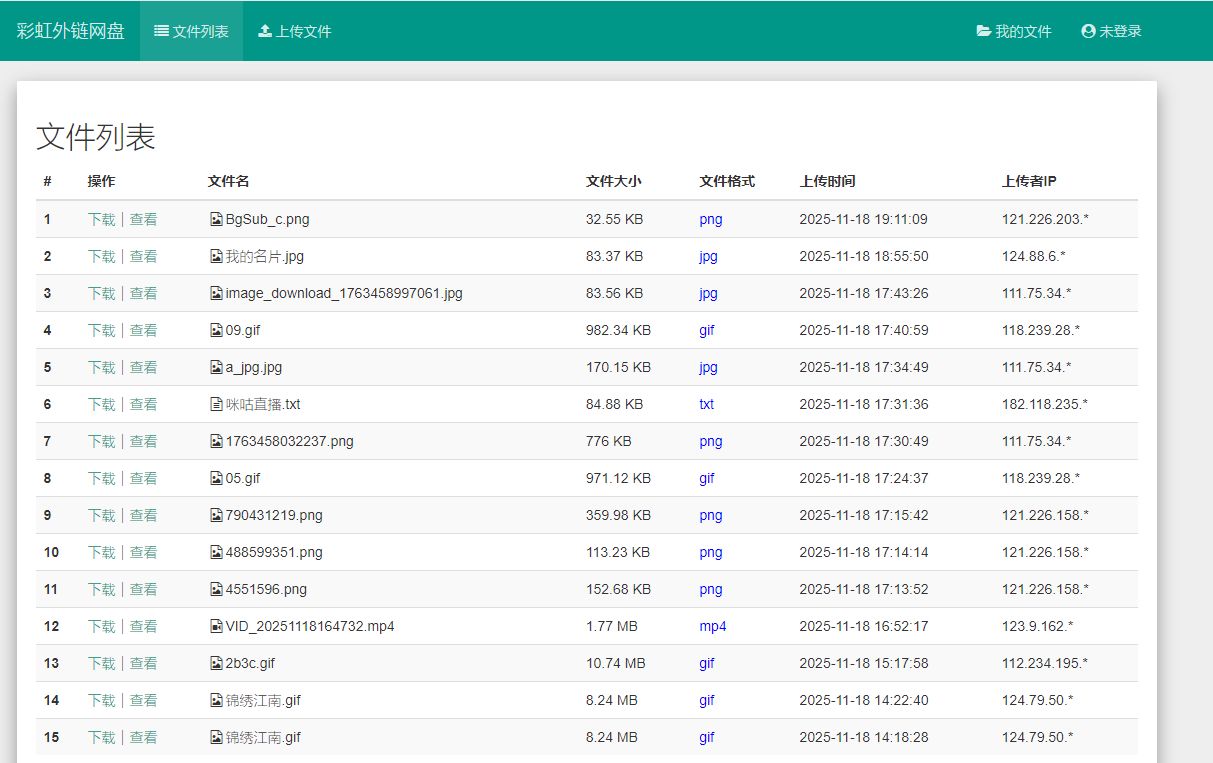The image size is (1213, 763).
Task: View image_download_1763458997061.jpg using 查看
Action: tap(143, 293)
